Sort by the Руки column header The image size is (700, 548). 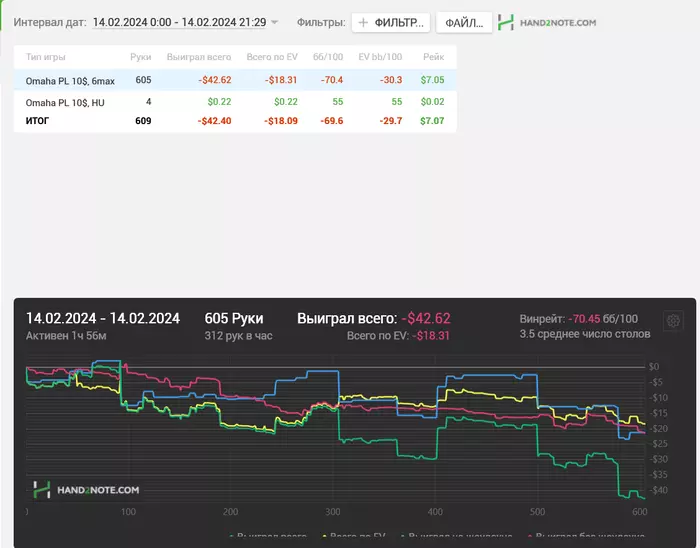click(x=141, y=58)
